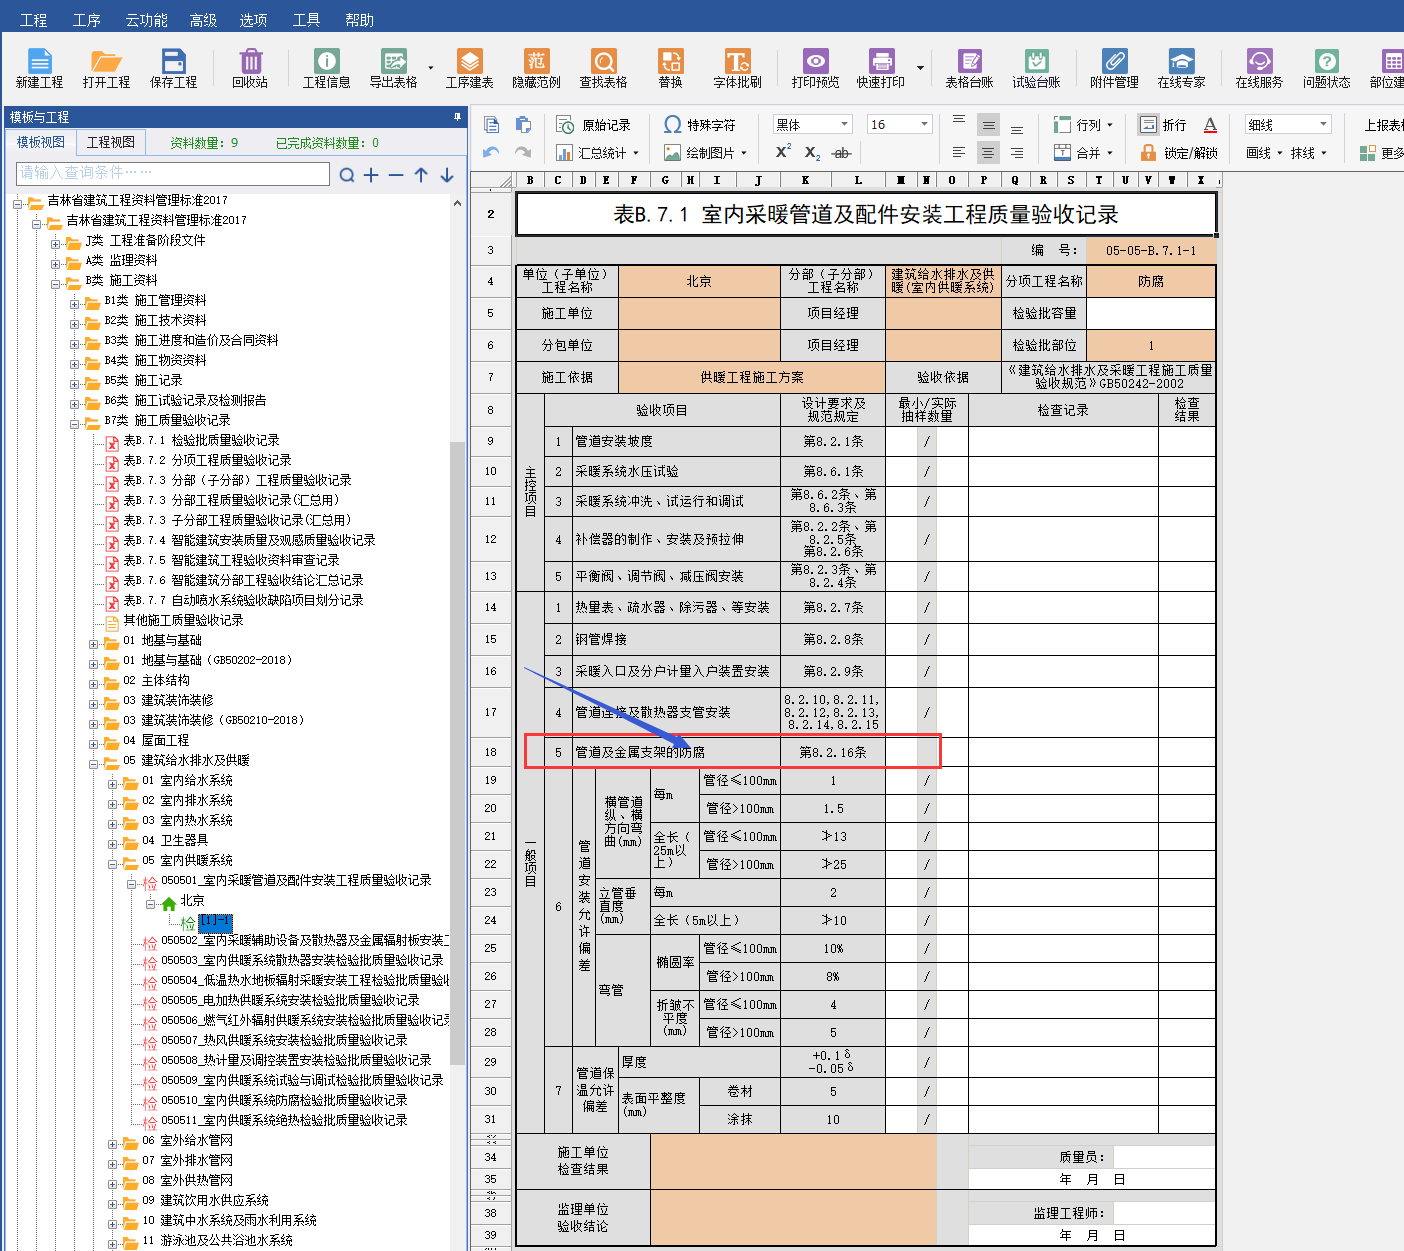Click the 特殊字符 button
This screenshot has height=1251, width=1404.
coord(699,125)
